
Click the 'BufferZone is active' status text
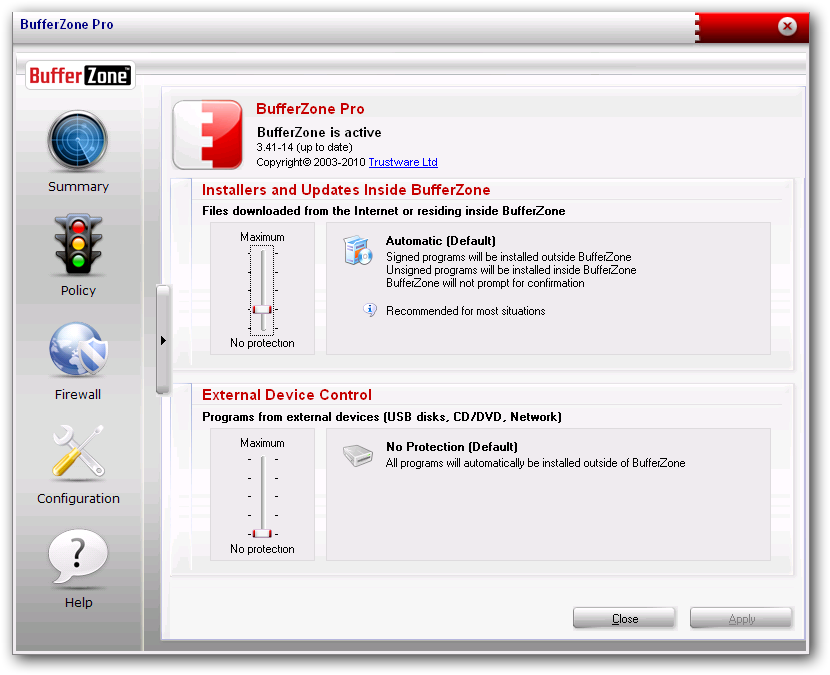point(319,132)
